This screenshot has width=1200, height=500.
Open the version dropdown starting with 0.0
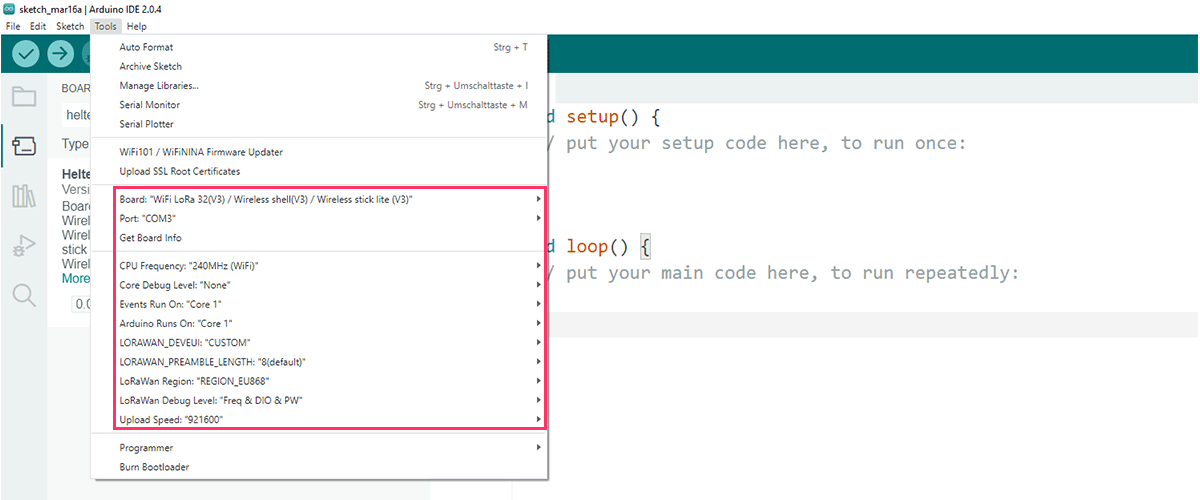[81, 303]
